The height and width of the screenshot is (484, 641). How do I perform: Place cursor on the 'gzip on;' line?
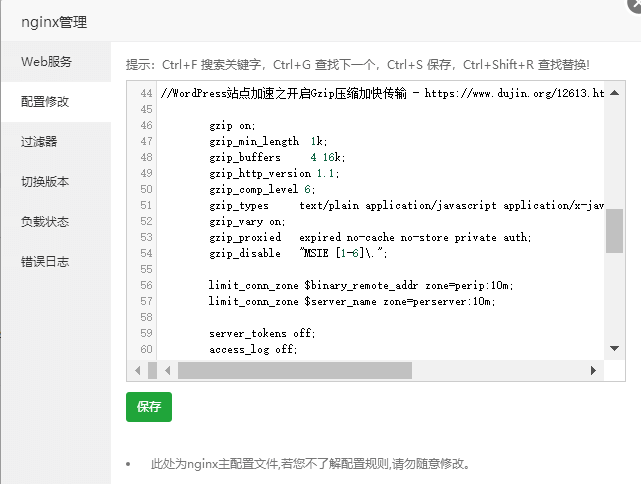pyautogui.click(x=232, y=126)
